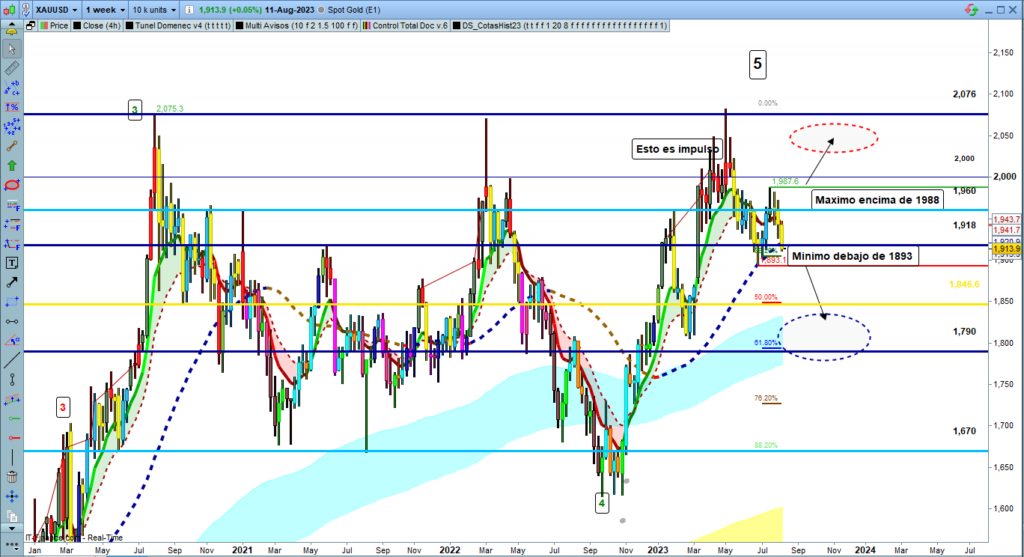The height and width of the screenshot is (557, 1024).
Task: Open the 1 week timeframe dropdown
Action: pyautogui.click(x=104, y=8)
